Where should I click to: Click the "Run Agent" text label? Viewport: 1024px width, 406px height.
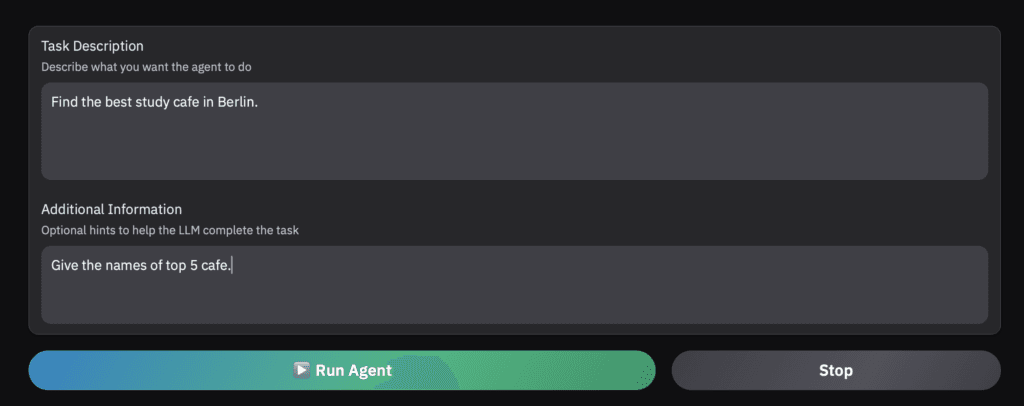coord(353,371)
